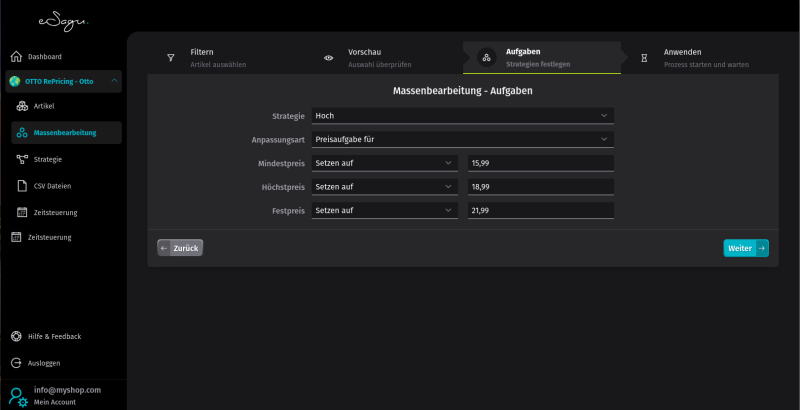
Task: Click the nested Zeitsteuerung calendar icon
Action: click(x=23, y=212)
